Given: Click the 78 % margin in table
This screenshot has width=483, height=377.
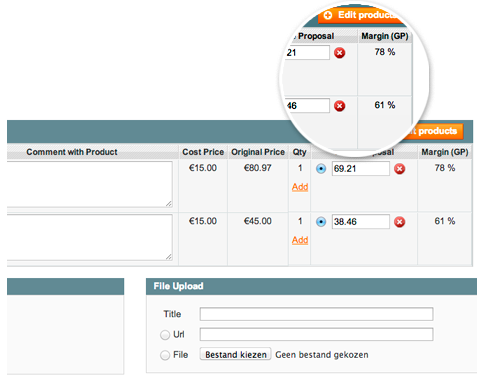Looking at the screenshot, I should pos(445,168).
